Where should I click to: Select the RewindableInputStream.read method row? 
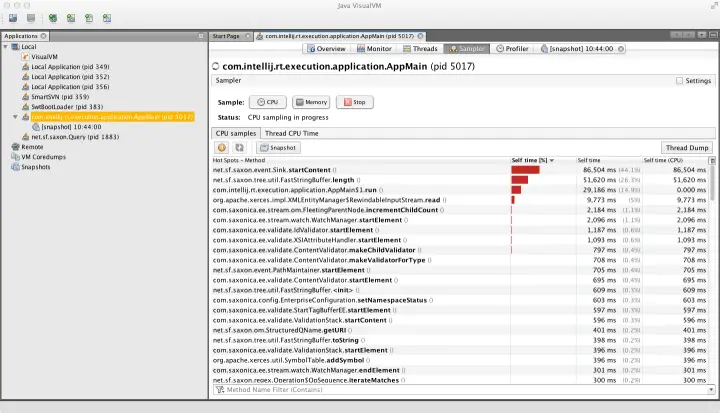coord(460,200)
